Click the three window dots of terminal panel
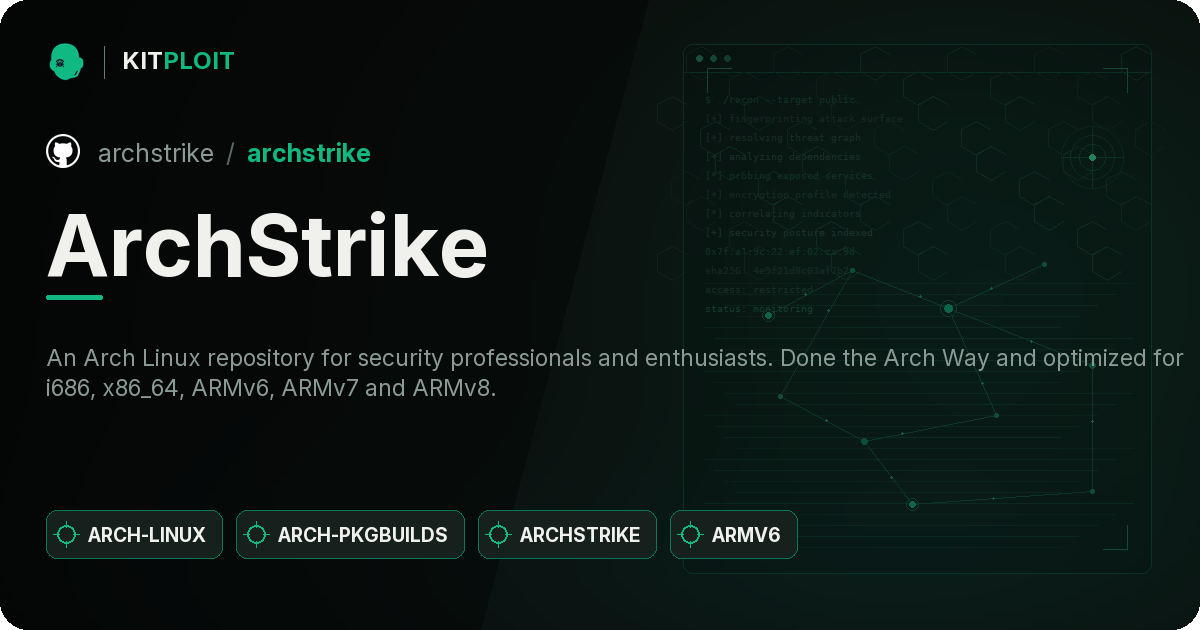1200x630 pixels. click(x=713, y=59)
